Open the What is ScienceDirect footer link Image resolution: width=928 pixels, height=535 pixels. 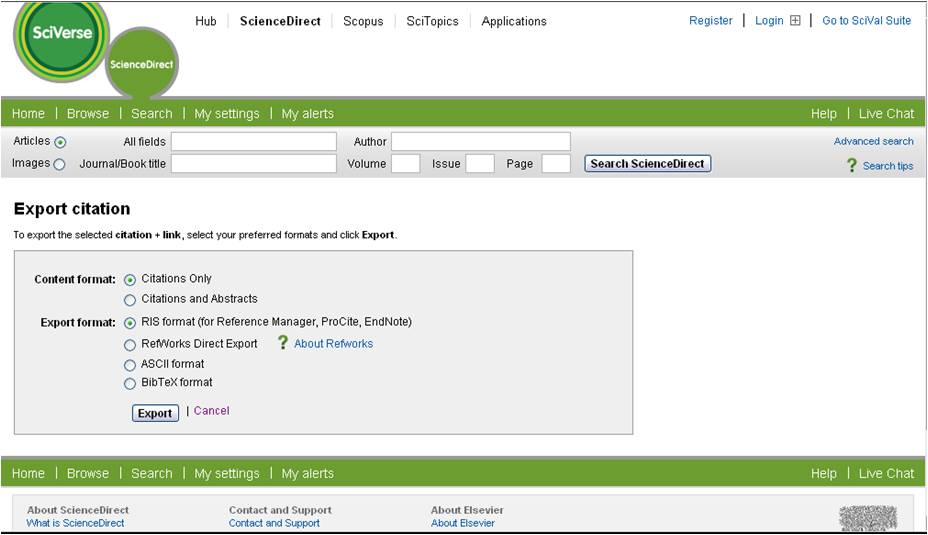point(75,523)
